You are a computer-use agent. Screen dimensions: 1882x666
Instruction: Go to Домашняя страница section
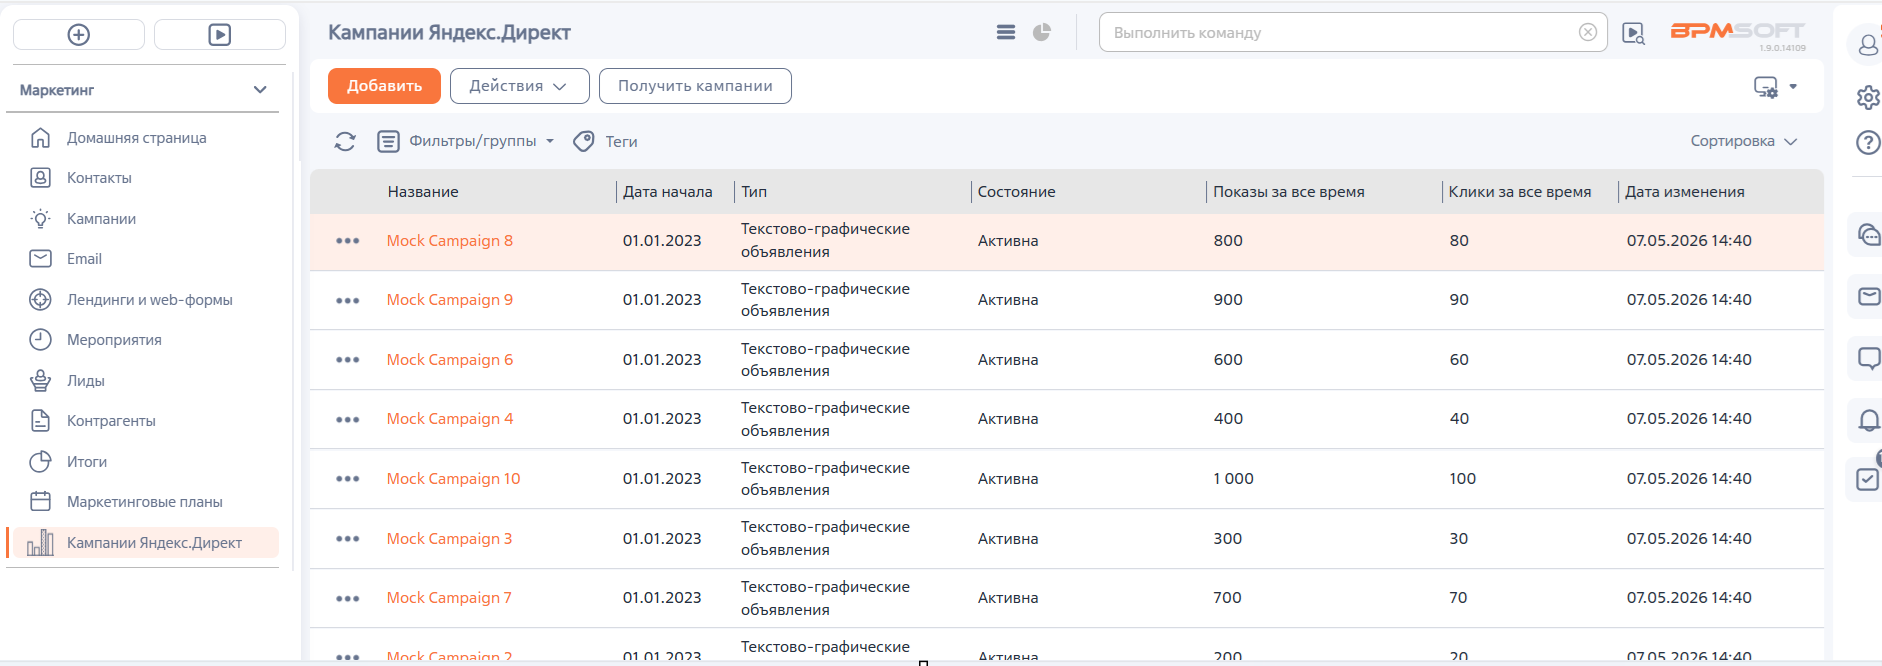(x=137, y=138)
